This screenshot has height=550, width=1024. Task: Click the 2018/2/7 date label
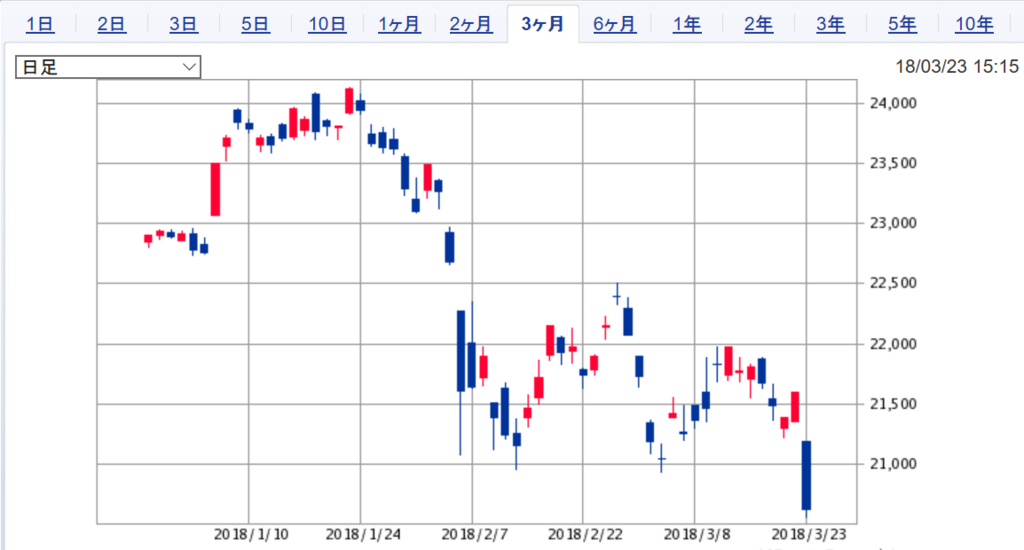pos(475,535)
